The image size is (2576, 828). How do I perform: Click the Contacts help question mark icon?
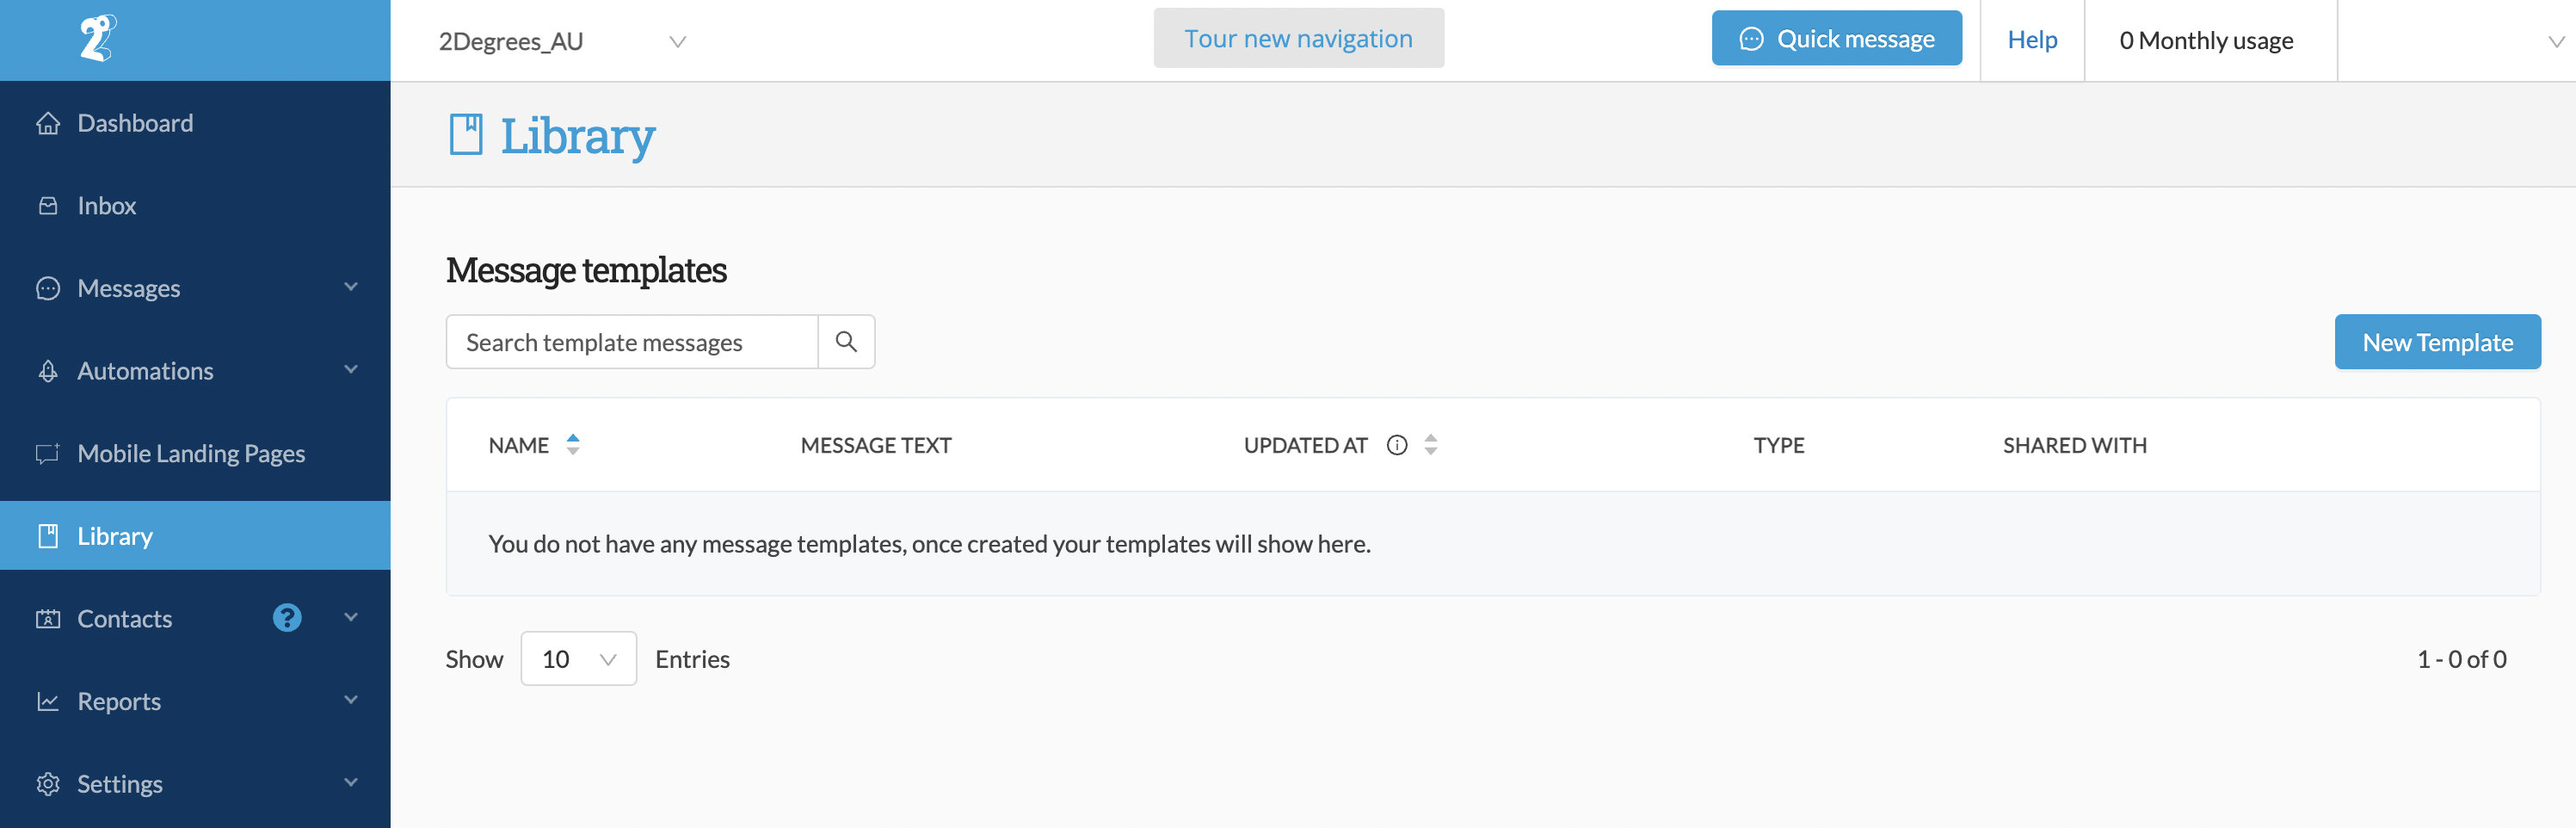[x=287, y=618]
